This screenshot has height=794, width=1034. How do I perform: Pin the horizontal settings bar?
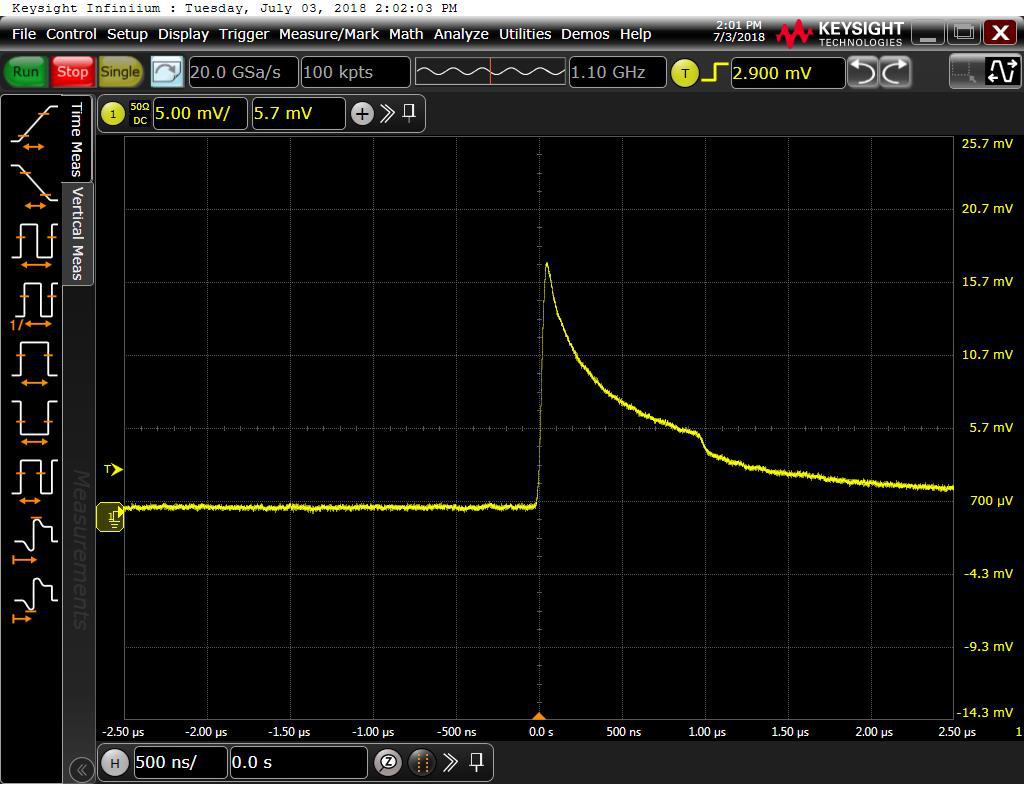coord(477,763)
